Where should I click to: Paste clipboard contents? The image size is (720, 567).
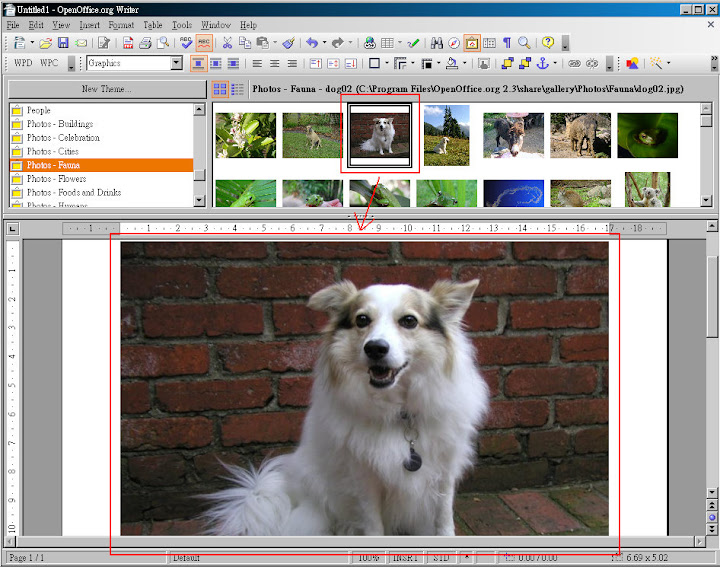262,43
